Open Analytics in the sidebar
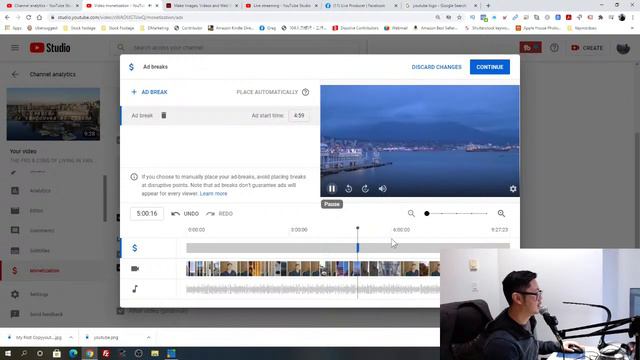The image size is (640, 360). point(40,191)
